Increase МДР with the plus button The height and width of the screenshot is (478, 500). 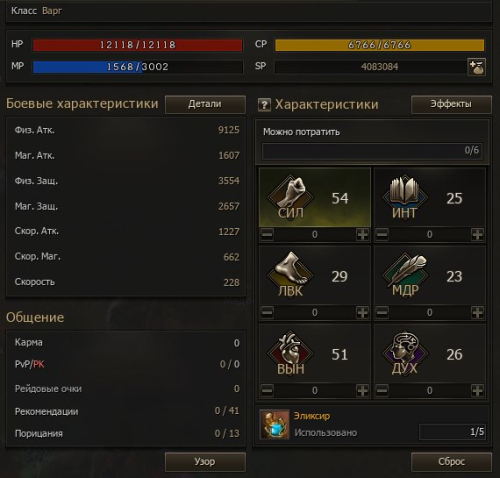tap(477, 312)
